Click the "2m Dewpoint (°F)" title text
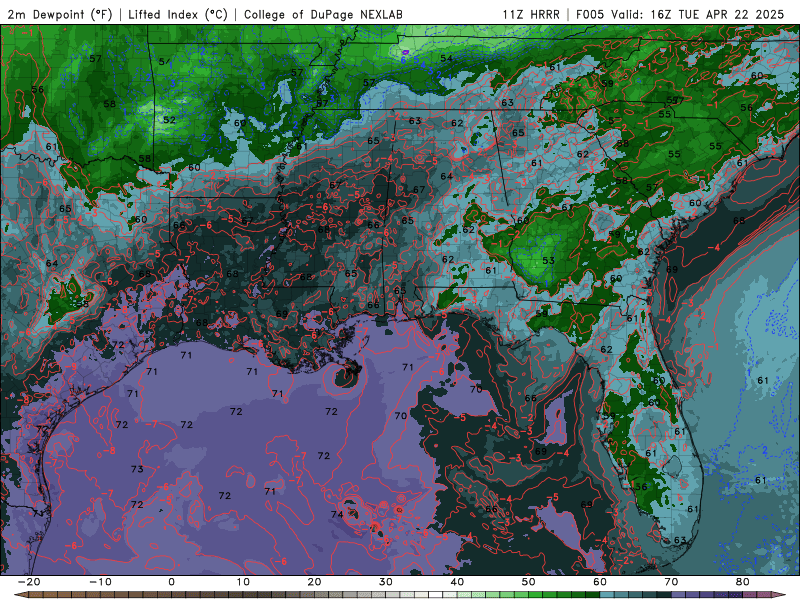The image size is (800, 600). (60, 14)
